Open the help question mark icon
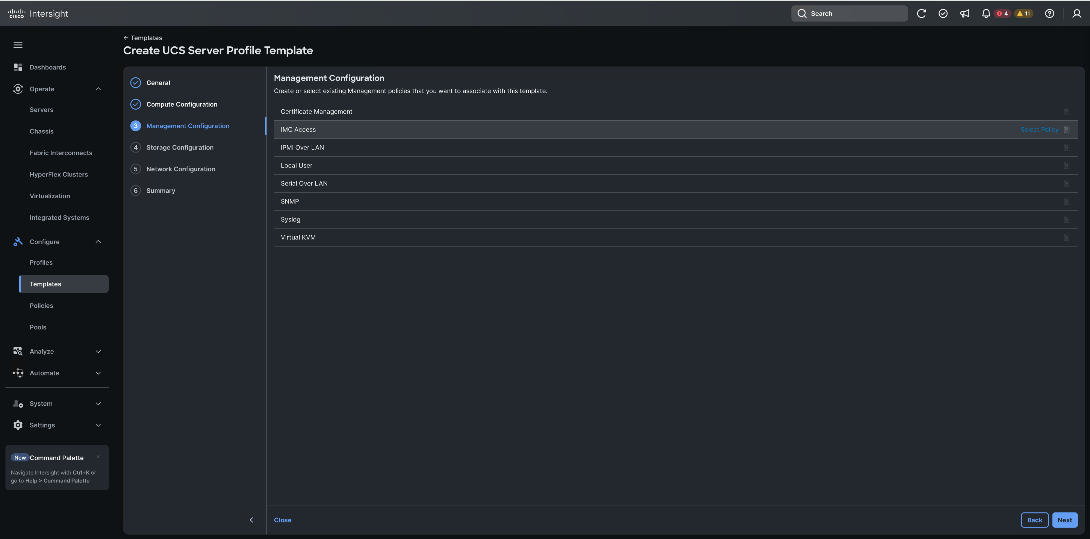Viewport: 1090px width, 539px height. coord(1050,13)
